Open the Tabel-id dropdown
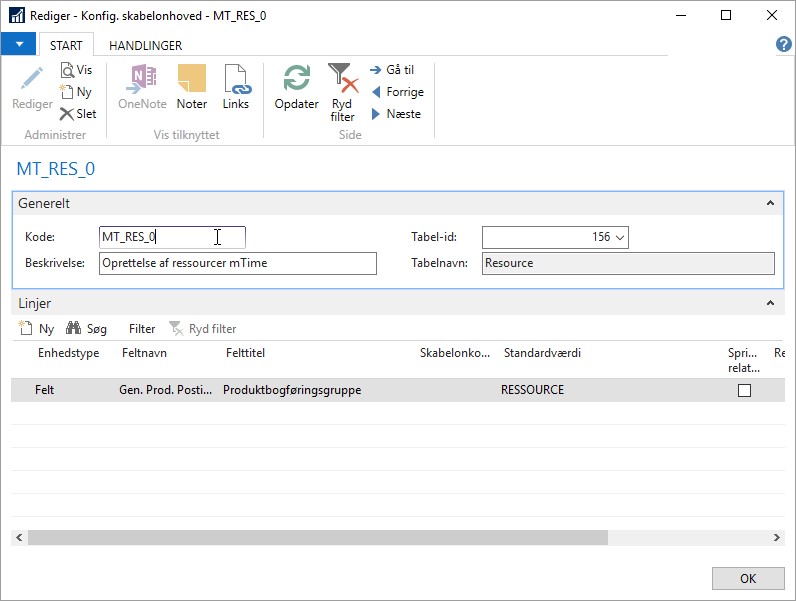Image resolution: width=796 pixels, height=601 pixels. pos(620,237)
